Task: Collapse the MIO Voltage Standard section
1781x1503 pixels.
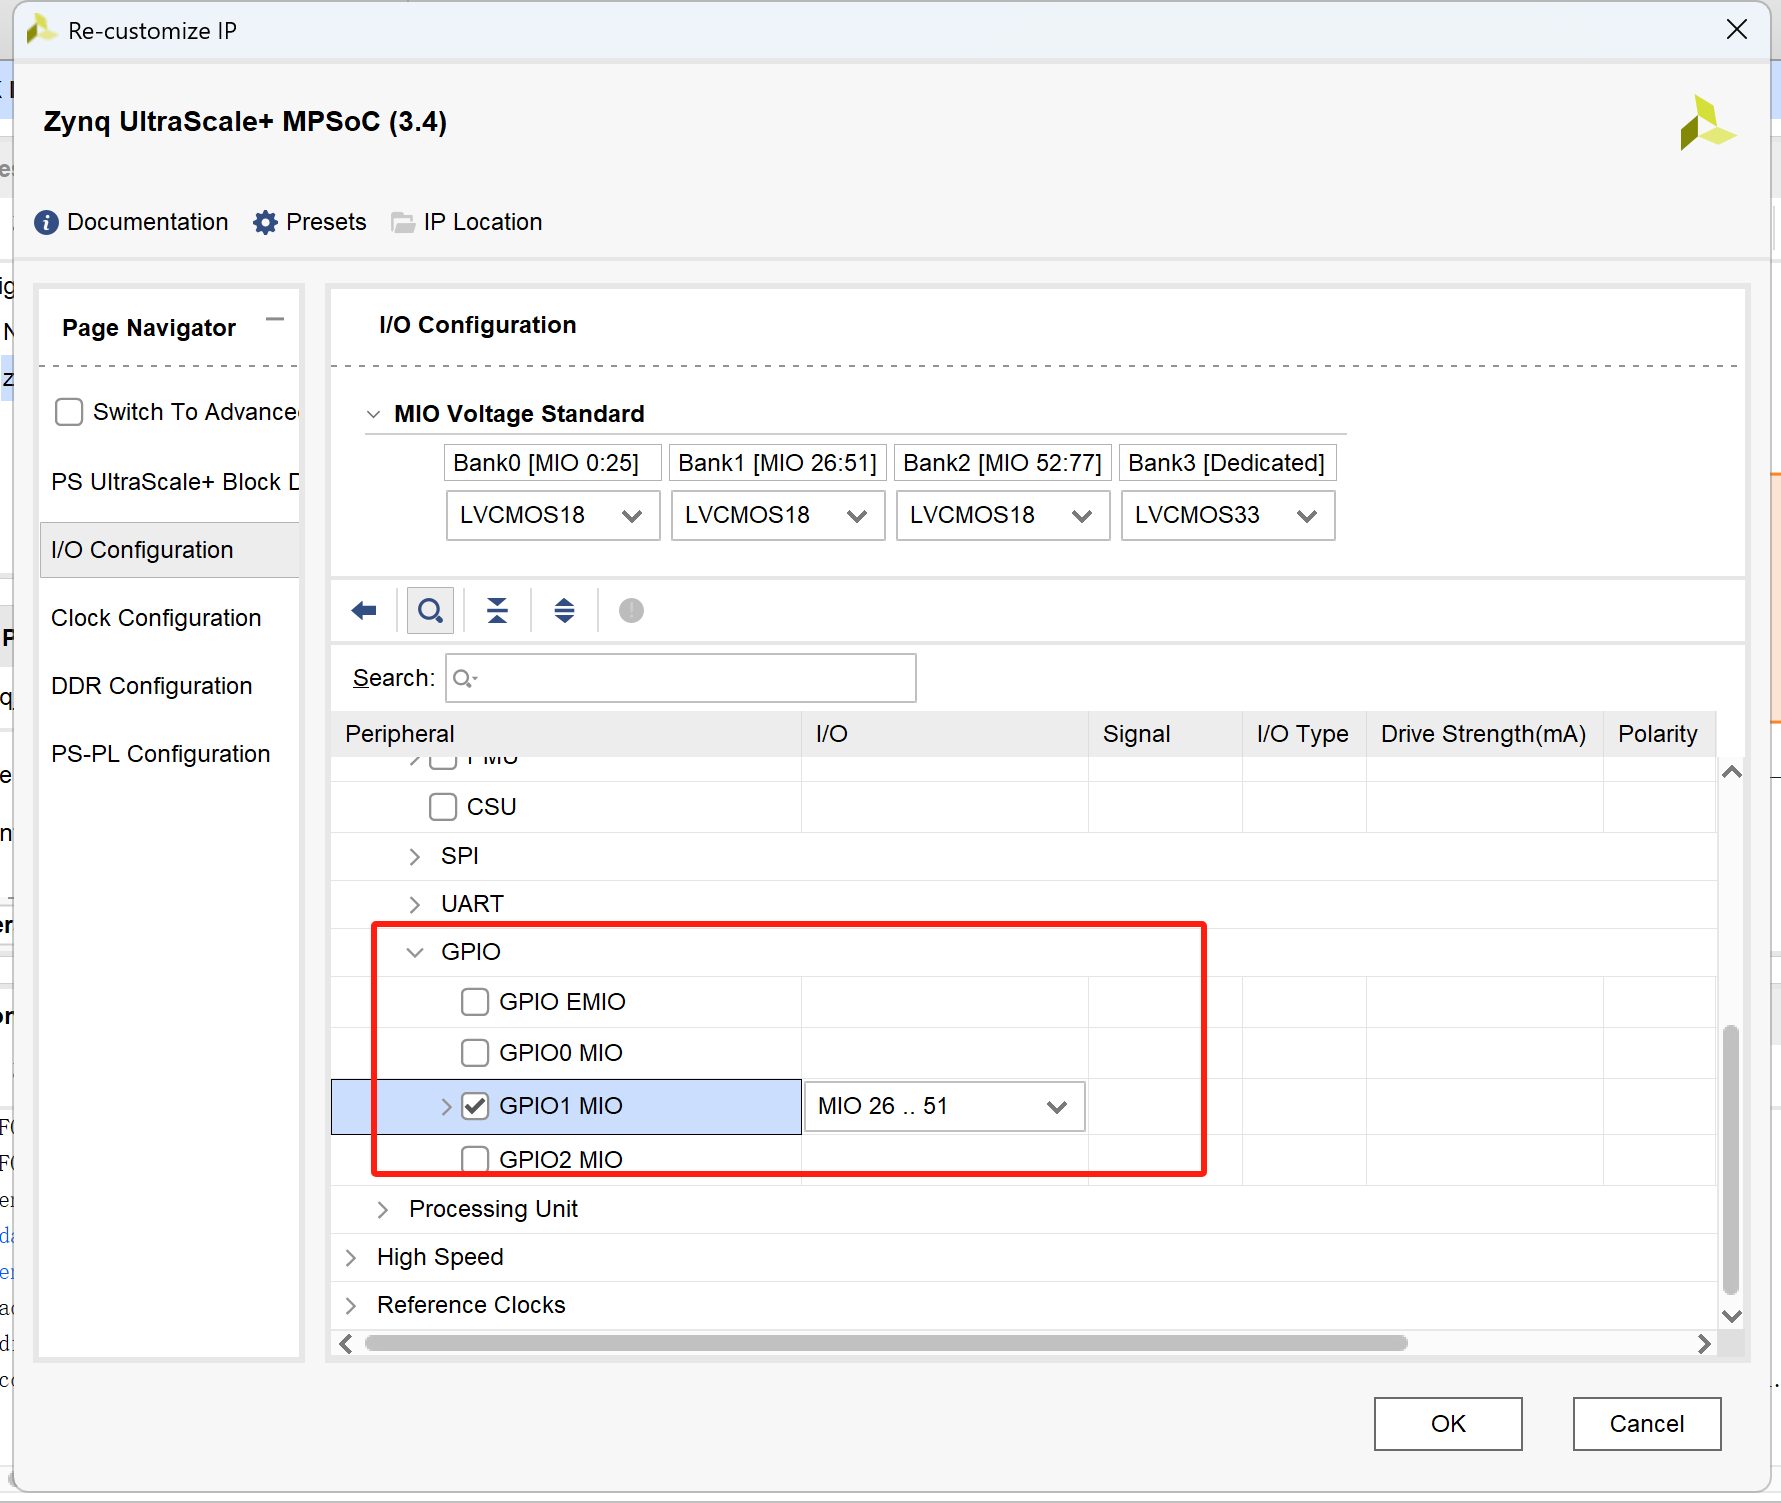Action: (x=373, y=414)
